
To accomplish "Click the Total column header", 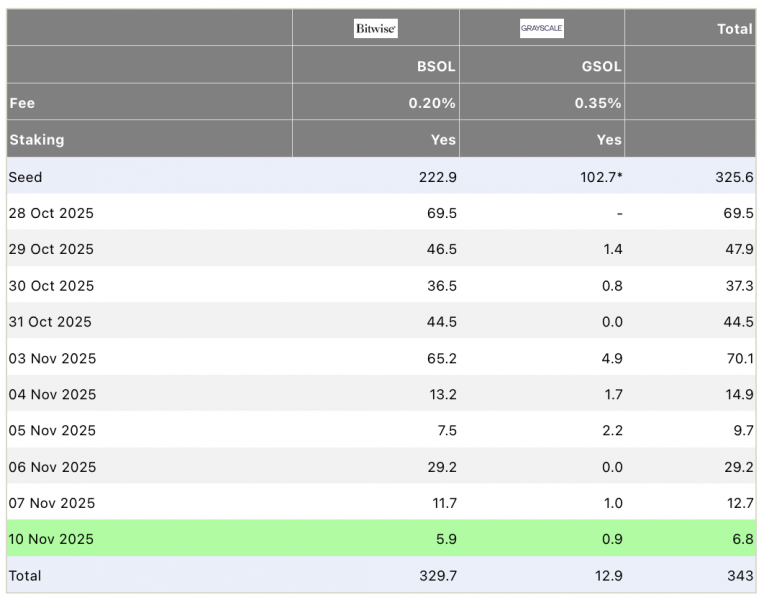I will click(x=735, y=29).
